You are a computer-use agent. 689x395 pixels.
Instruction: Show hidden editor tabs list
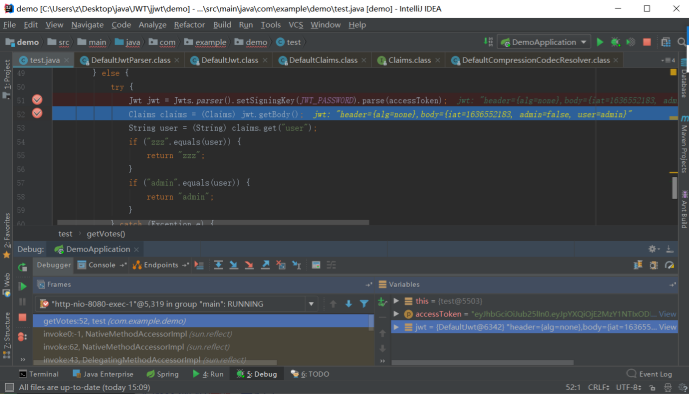[x=668, y=60]
